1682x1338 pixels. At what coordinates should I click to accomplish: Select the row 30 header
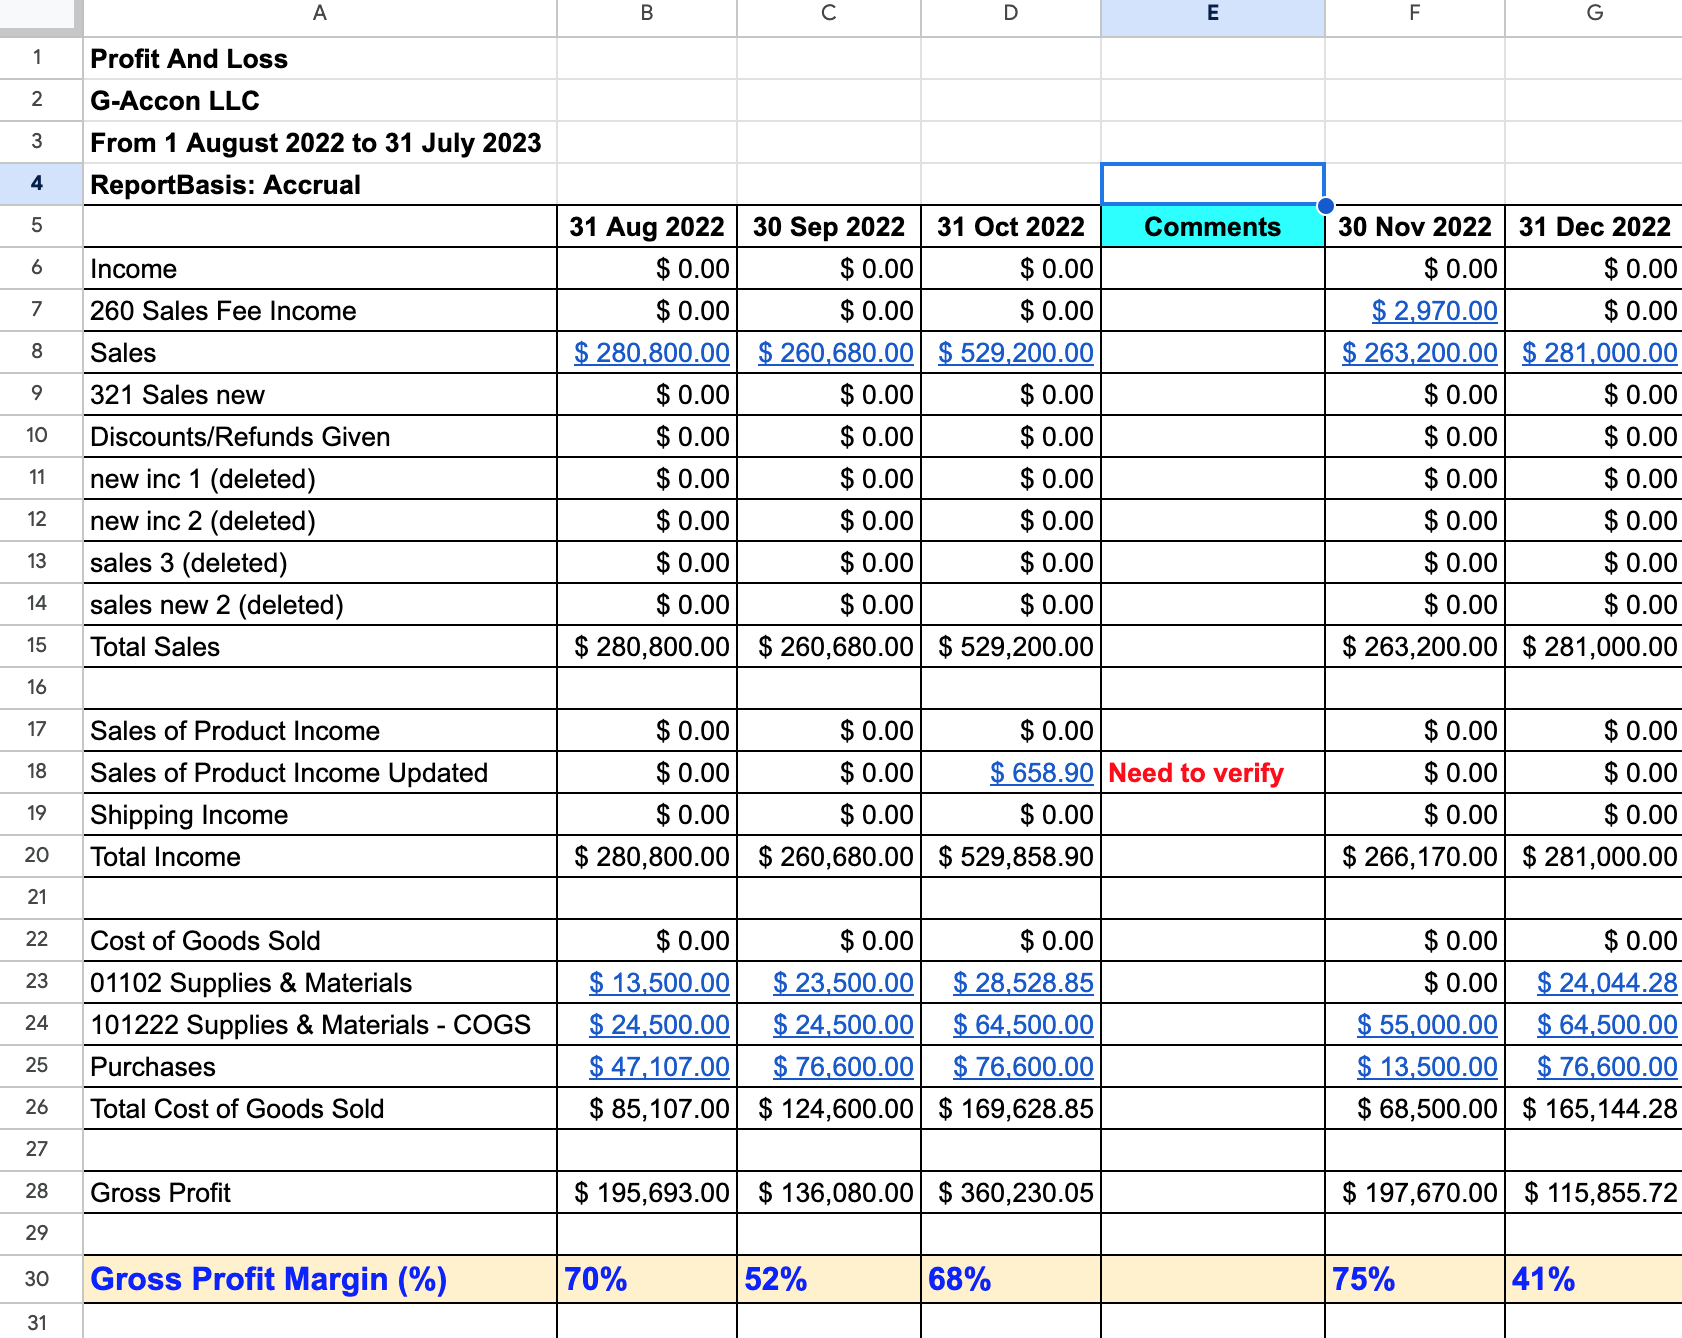[37, 1279]
